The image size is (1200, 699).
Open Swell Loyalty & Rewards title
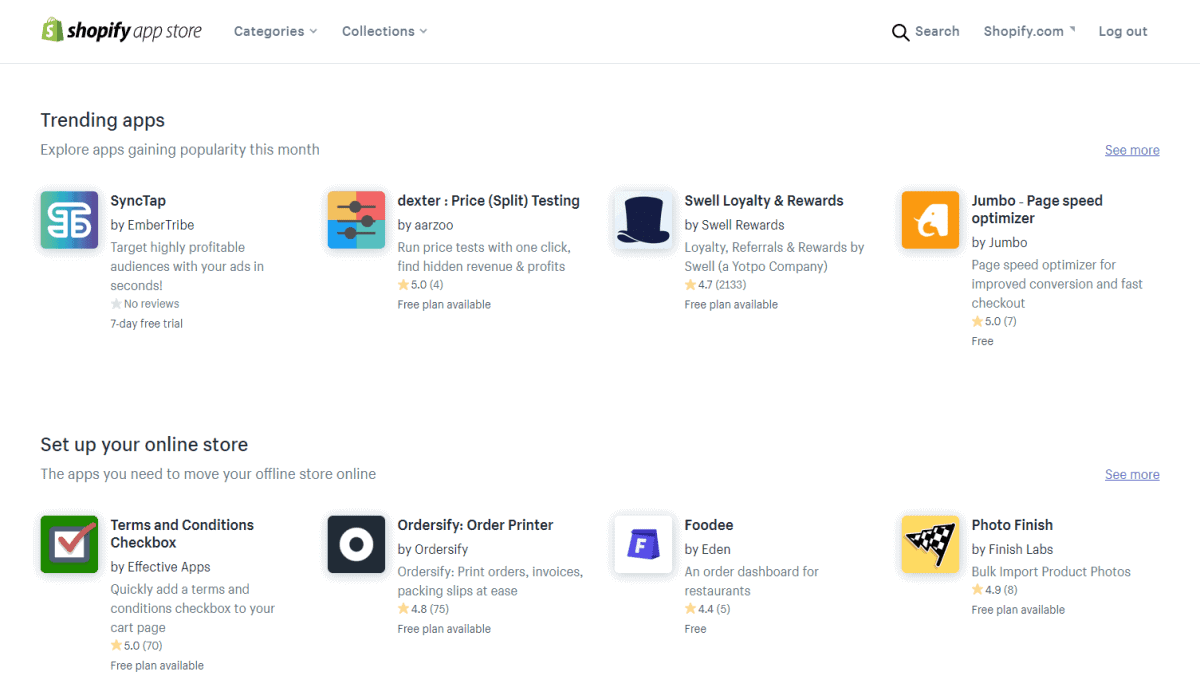coord(764,201)
